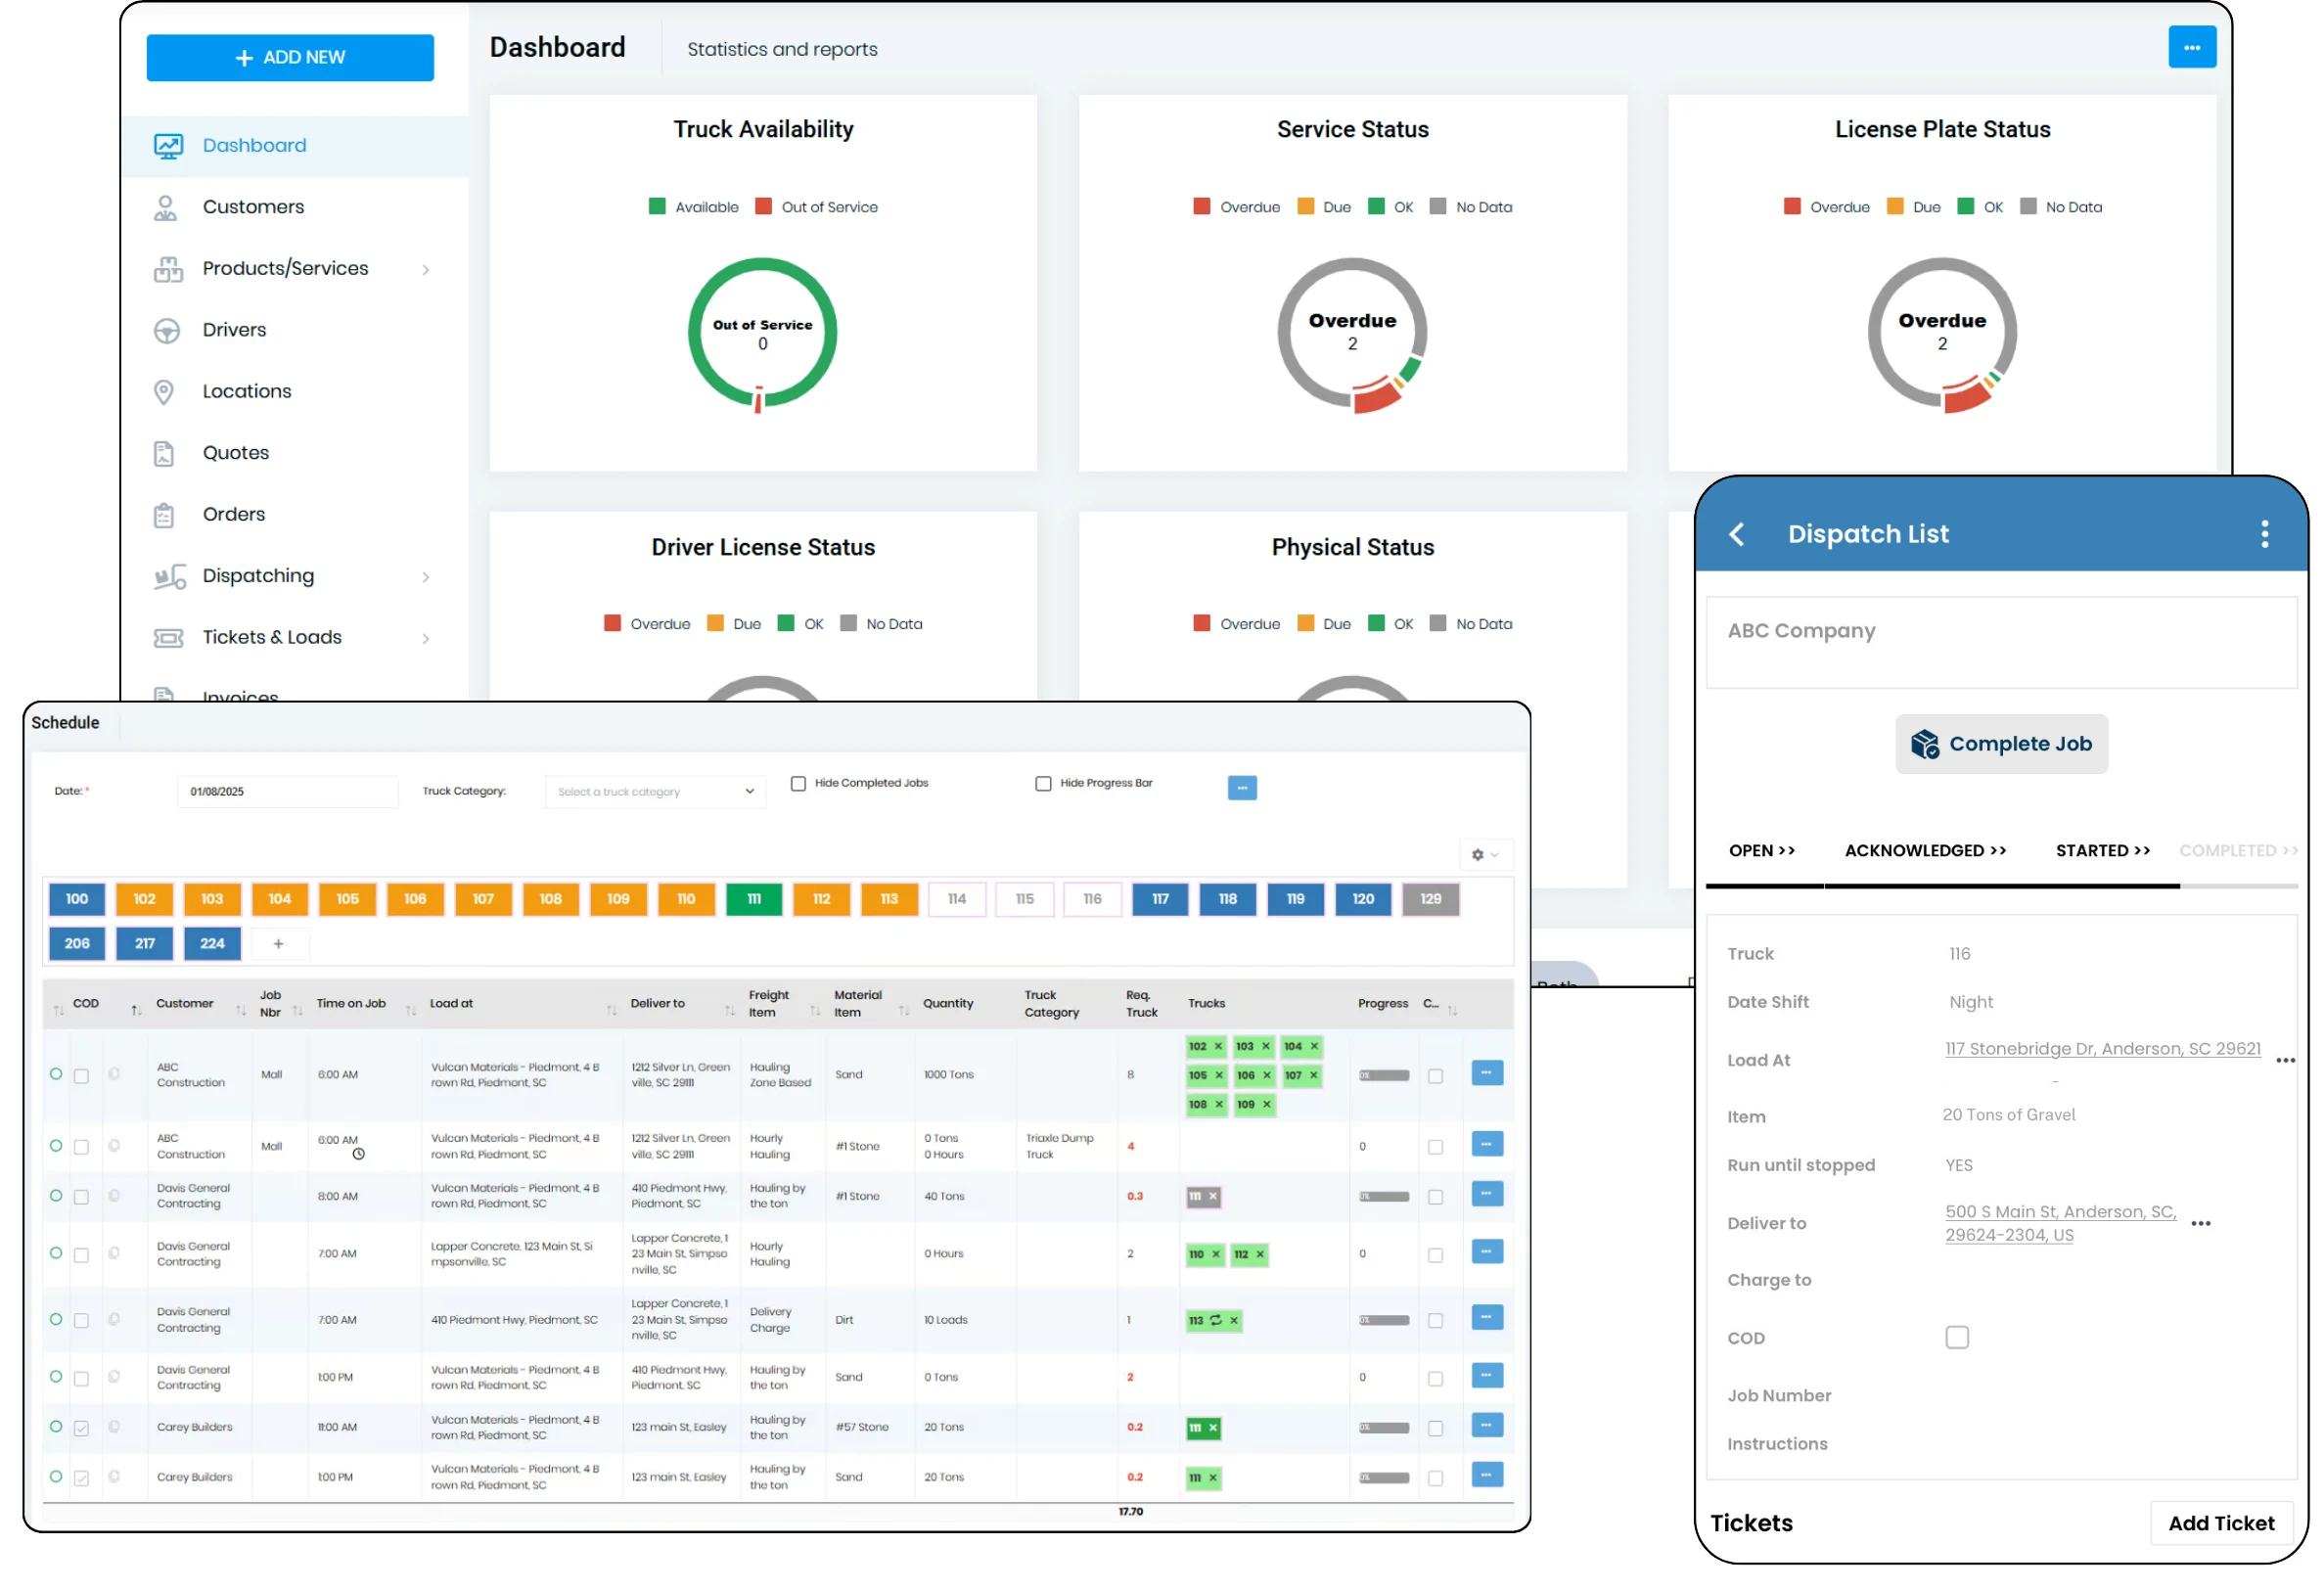Viewport: 2324px width, 1590px height.
Task: Click the Complete Job button
Action: [x=2001, y=744]
